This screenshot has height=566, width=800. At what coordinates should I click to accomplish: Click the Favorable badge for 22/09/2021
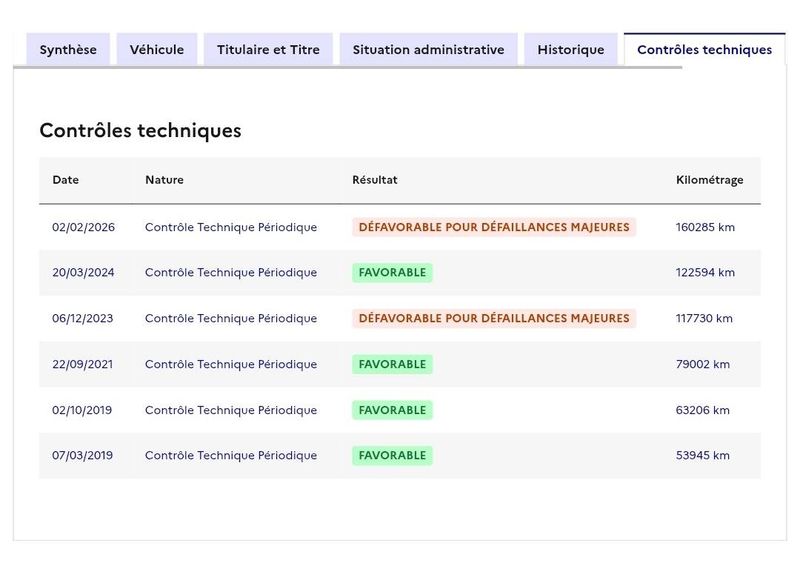click(x=392, y=364)
